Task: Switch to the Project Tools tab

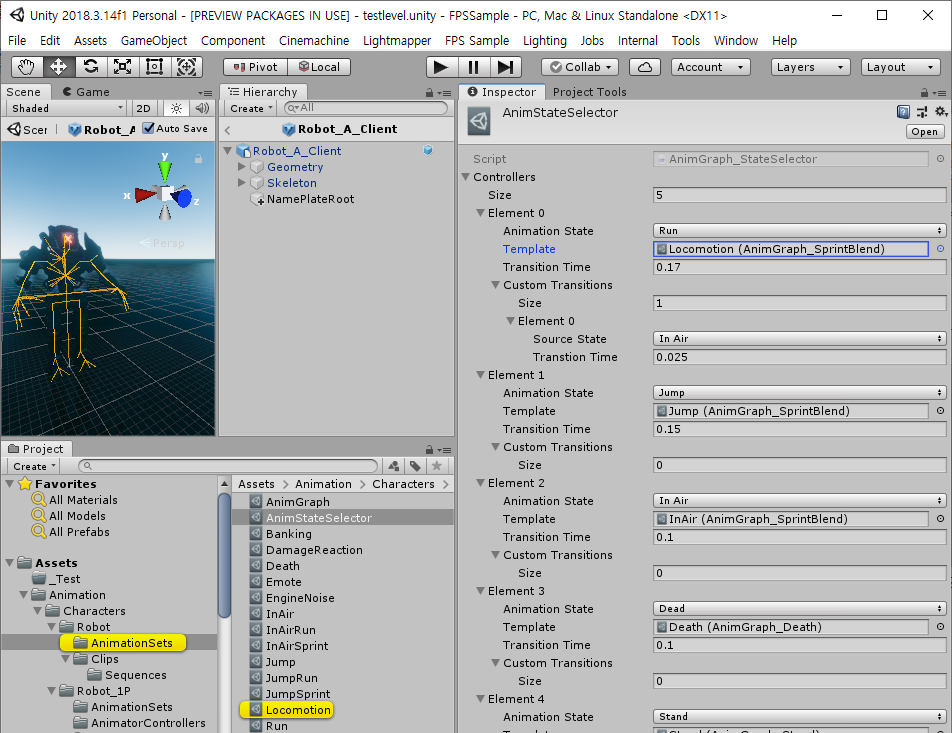Action: point(589,92)
